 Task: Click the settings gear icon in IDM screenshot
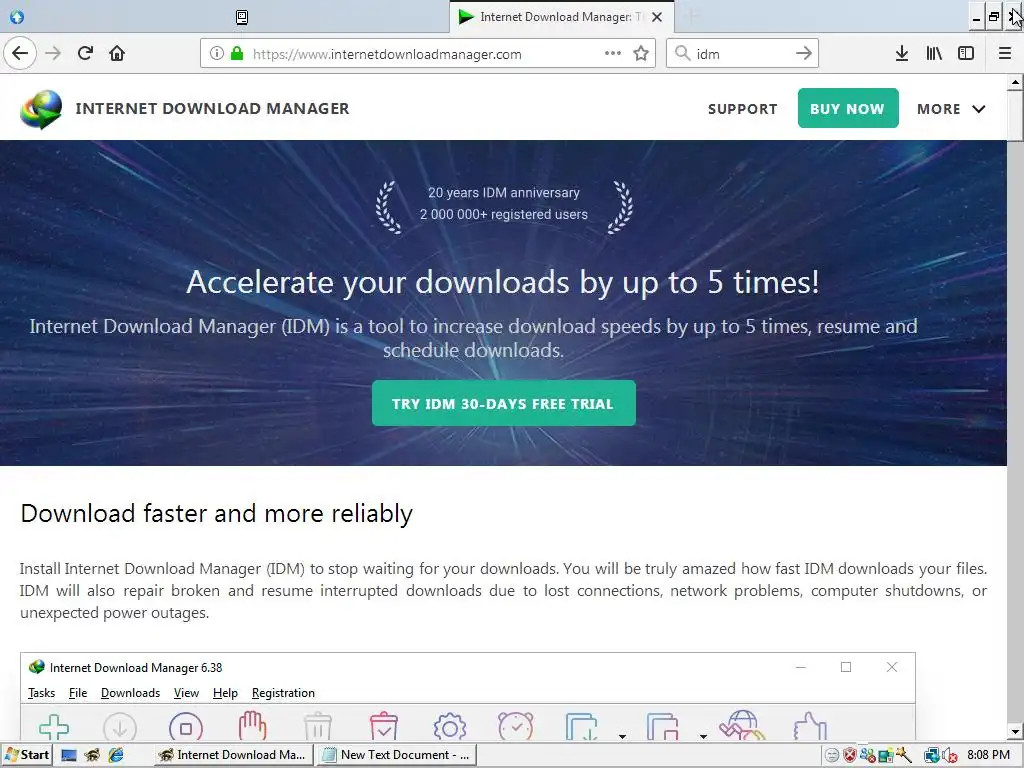pyautogui.click(x=449, y=727)
